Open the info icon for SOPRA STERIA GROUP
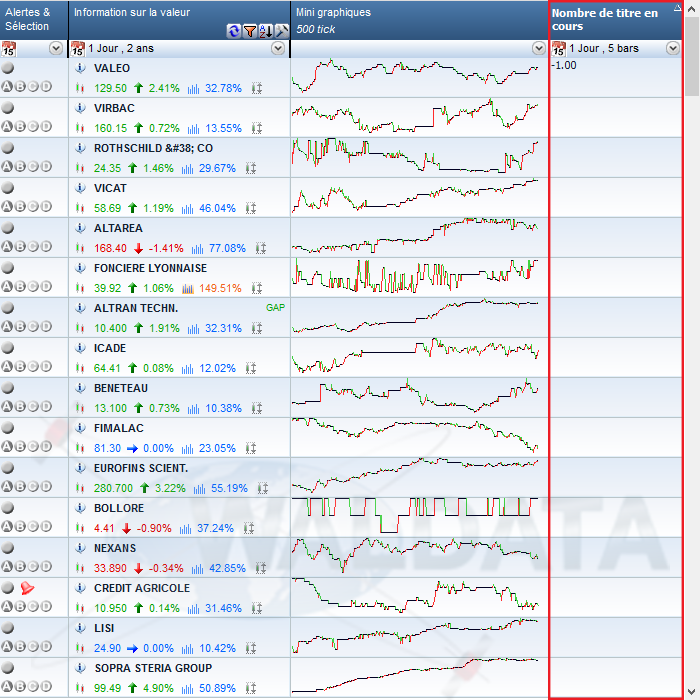 80,668
